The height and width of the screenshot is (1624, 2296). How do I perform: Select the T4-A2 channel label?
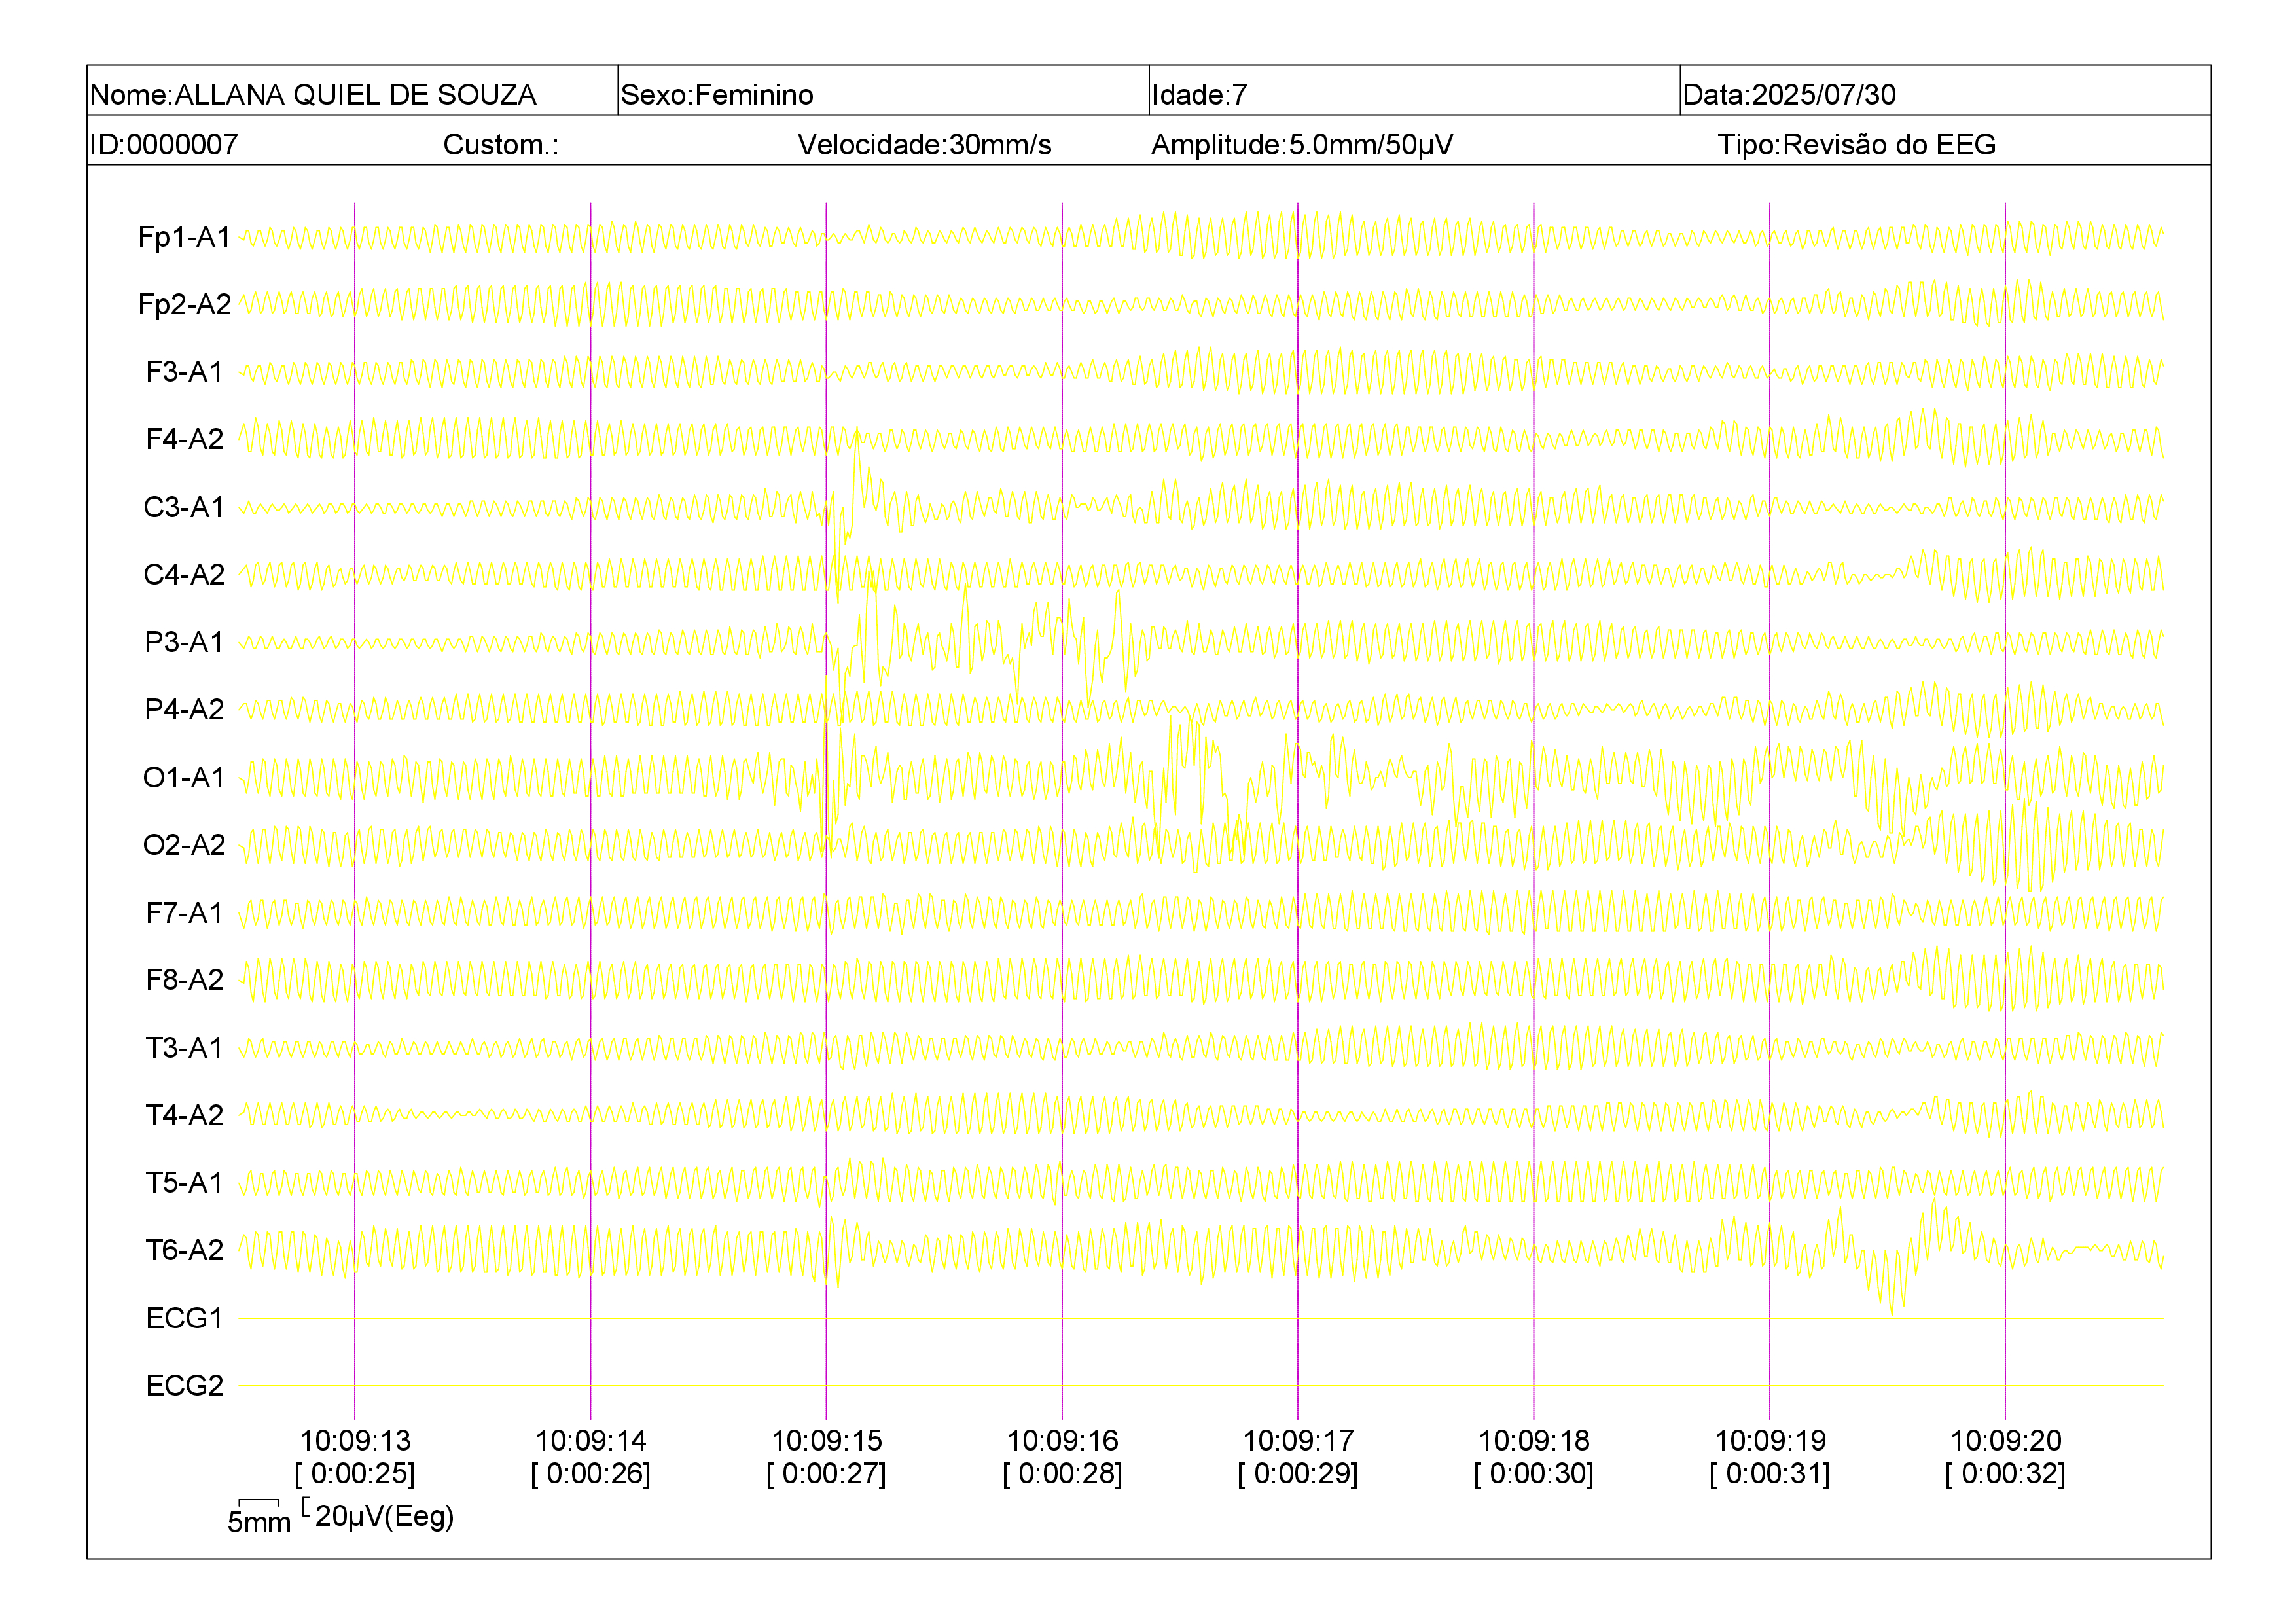pyautogui.click(x=185, y=1115)
